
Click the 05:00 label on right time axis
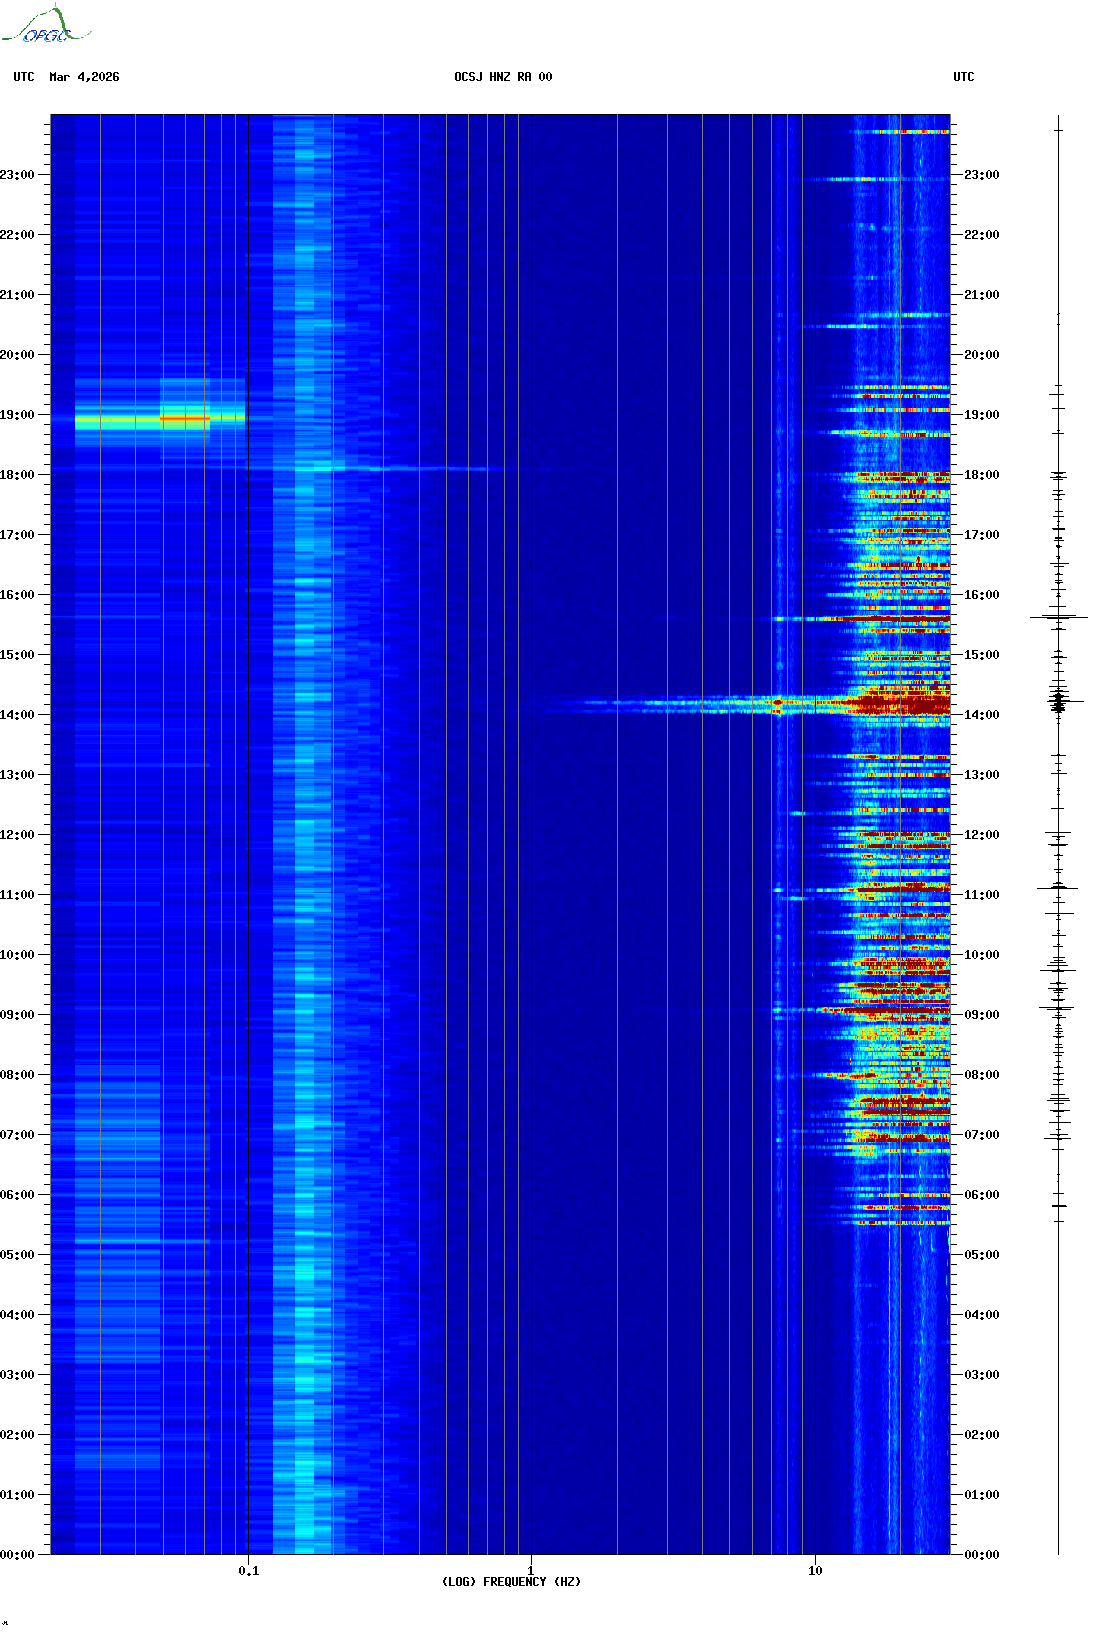(982, 1255)
